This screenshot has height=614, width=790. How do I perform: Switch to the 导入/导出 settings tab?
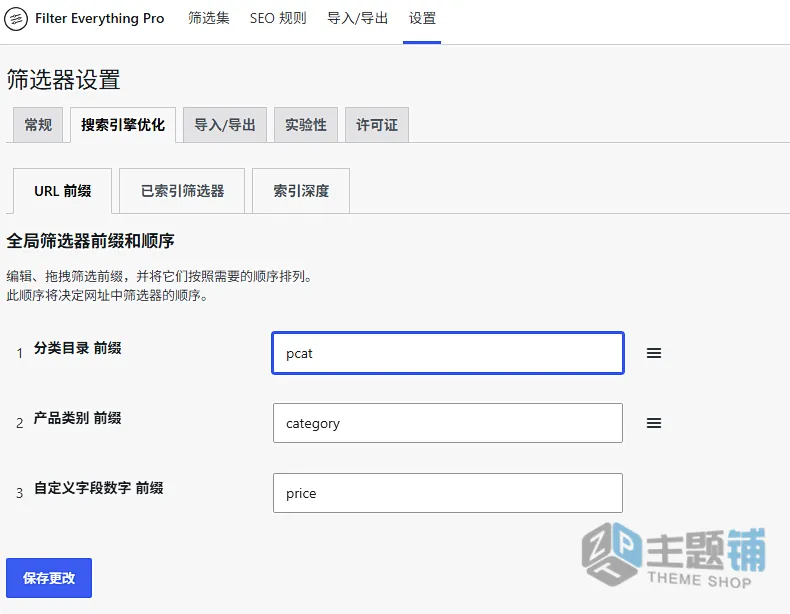point(225,125)
